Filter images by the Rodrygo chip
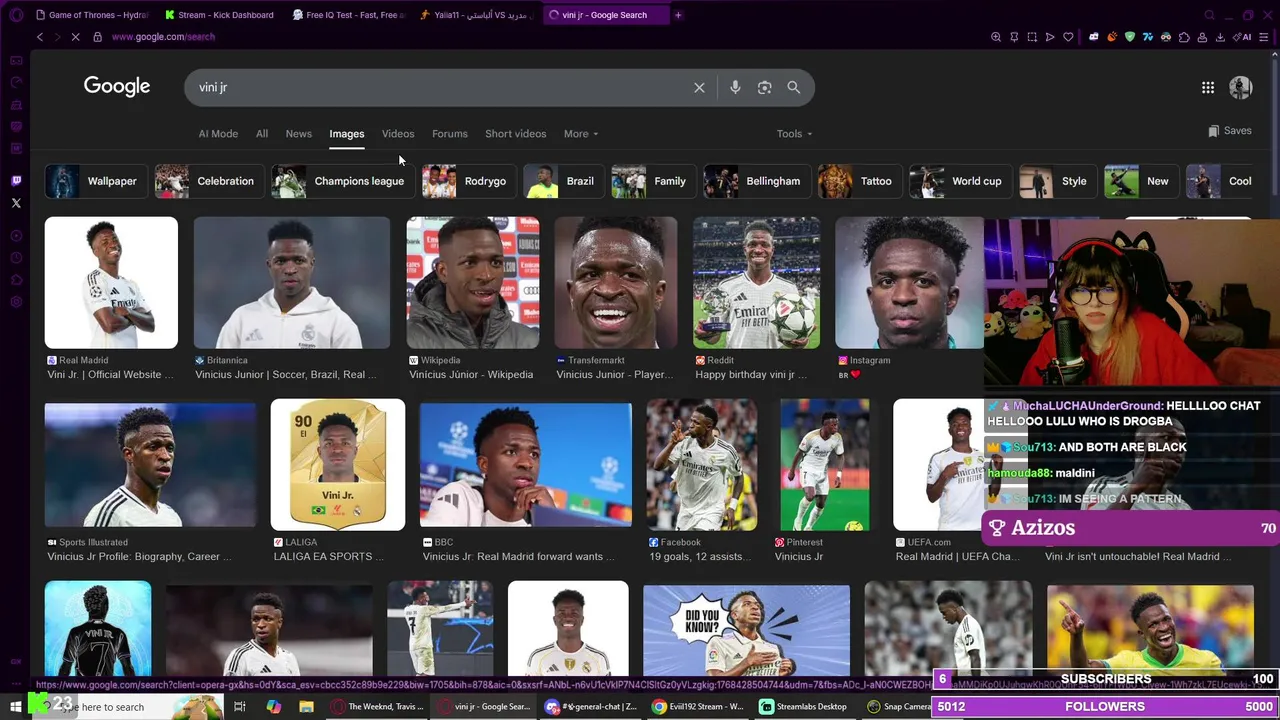1280x720 pixels. pyautogui.click(x=468, y=181)
